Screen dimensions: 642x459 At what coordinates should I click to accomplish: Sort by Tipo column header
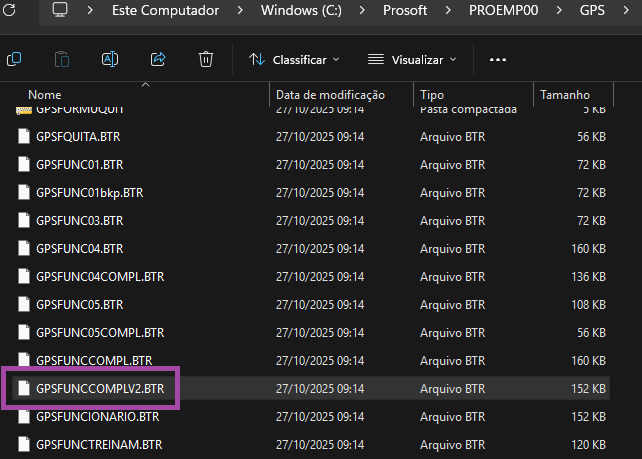tap(432, 95)
